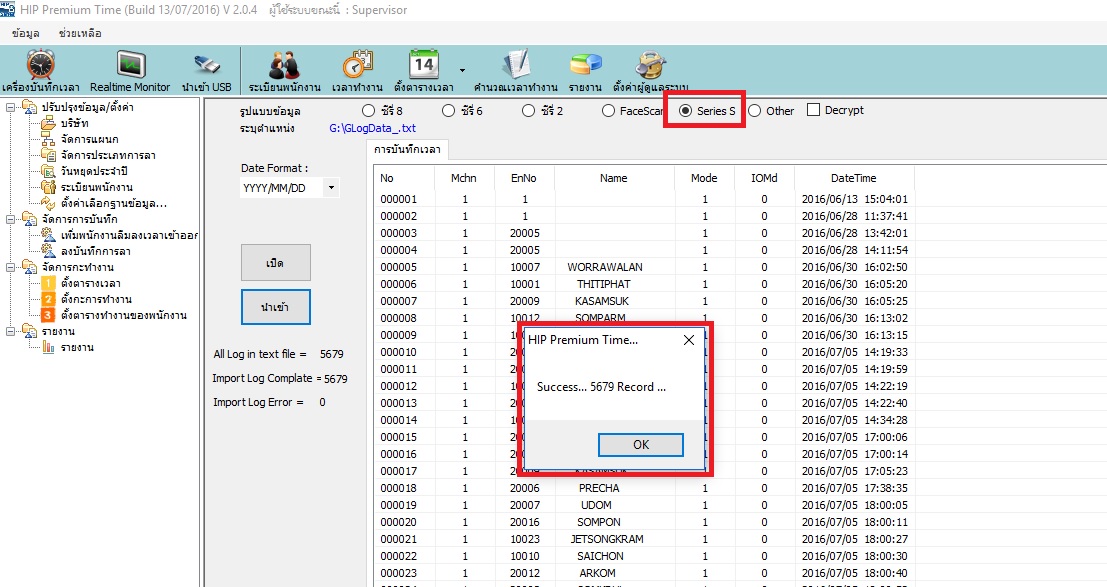Select the PRECHA name cell

(599, 488)
